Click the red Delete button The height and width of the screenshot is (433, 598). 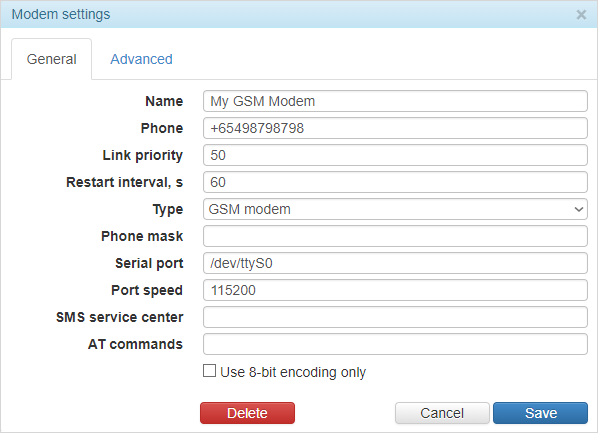tap(247, 413)
